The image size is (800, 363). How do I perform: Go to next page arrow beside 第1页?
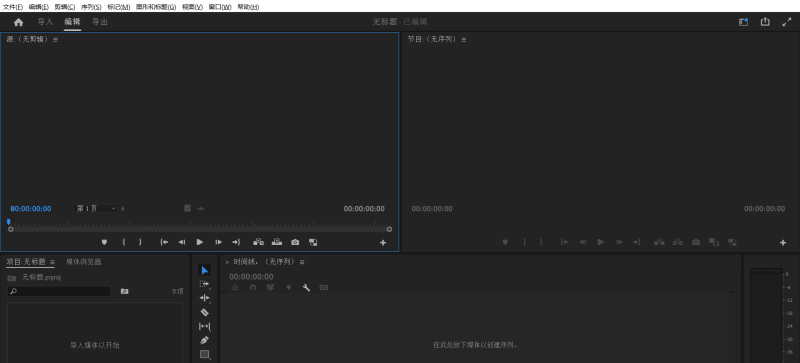point(123,208)
